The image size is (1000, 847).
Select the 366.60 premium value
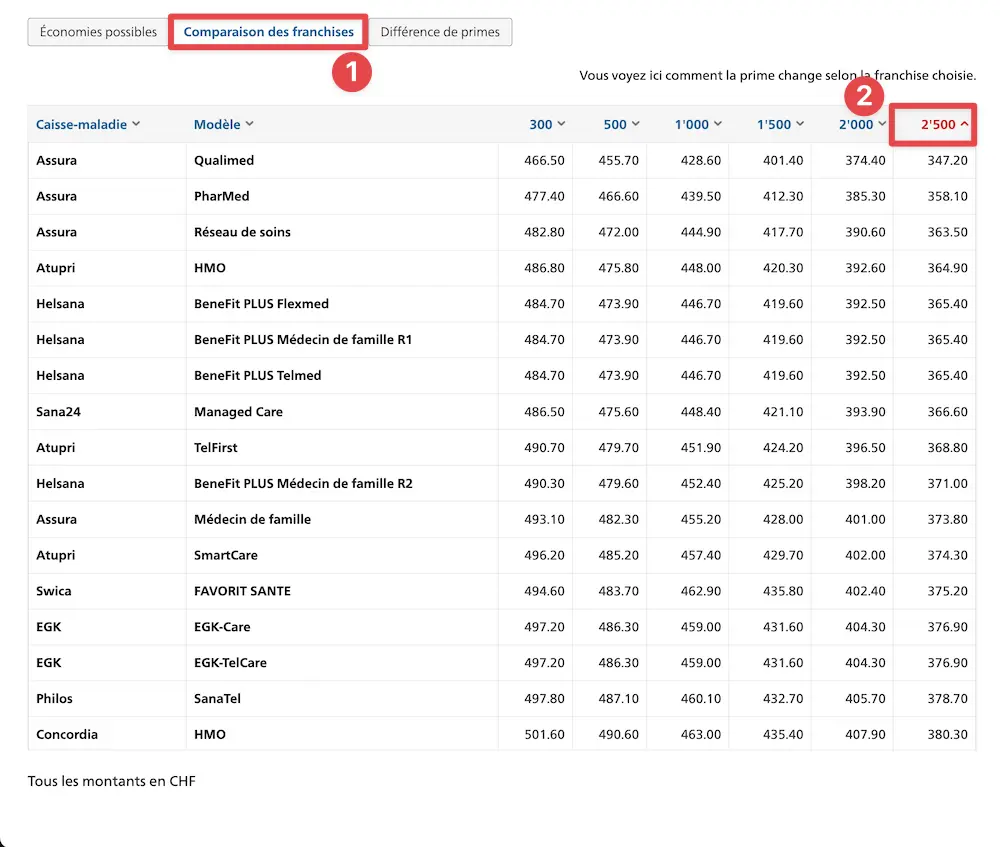pos(948,412)
